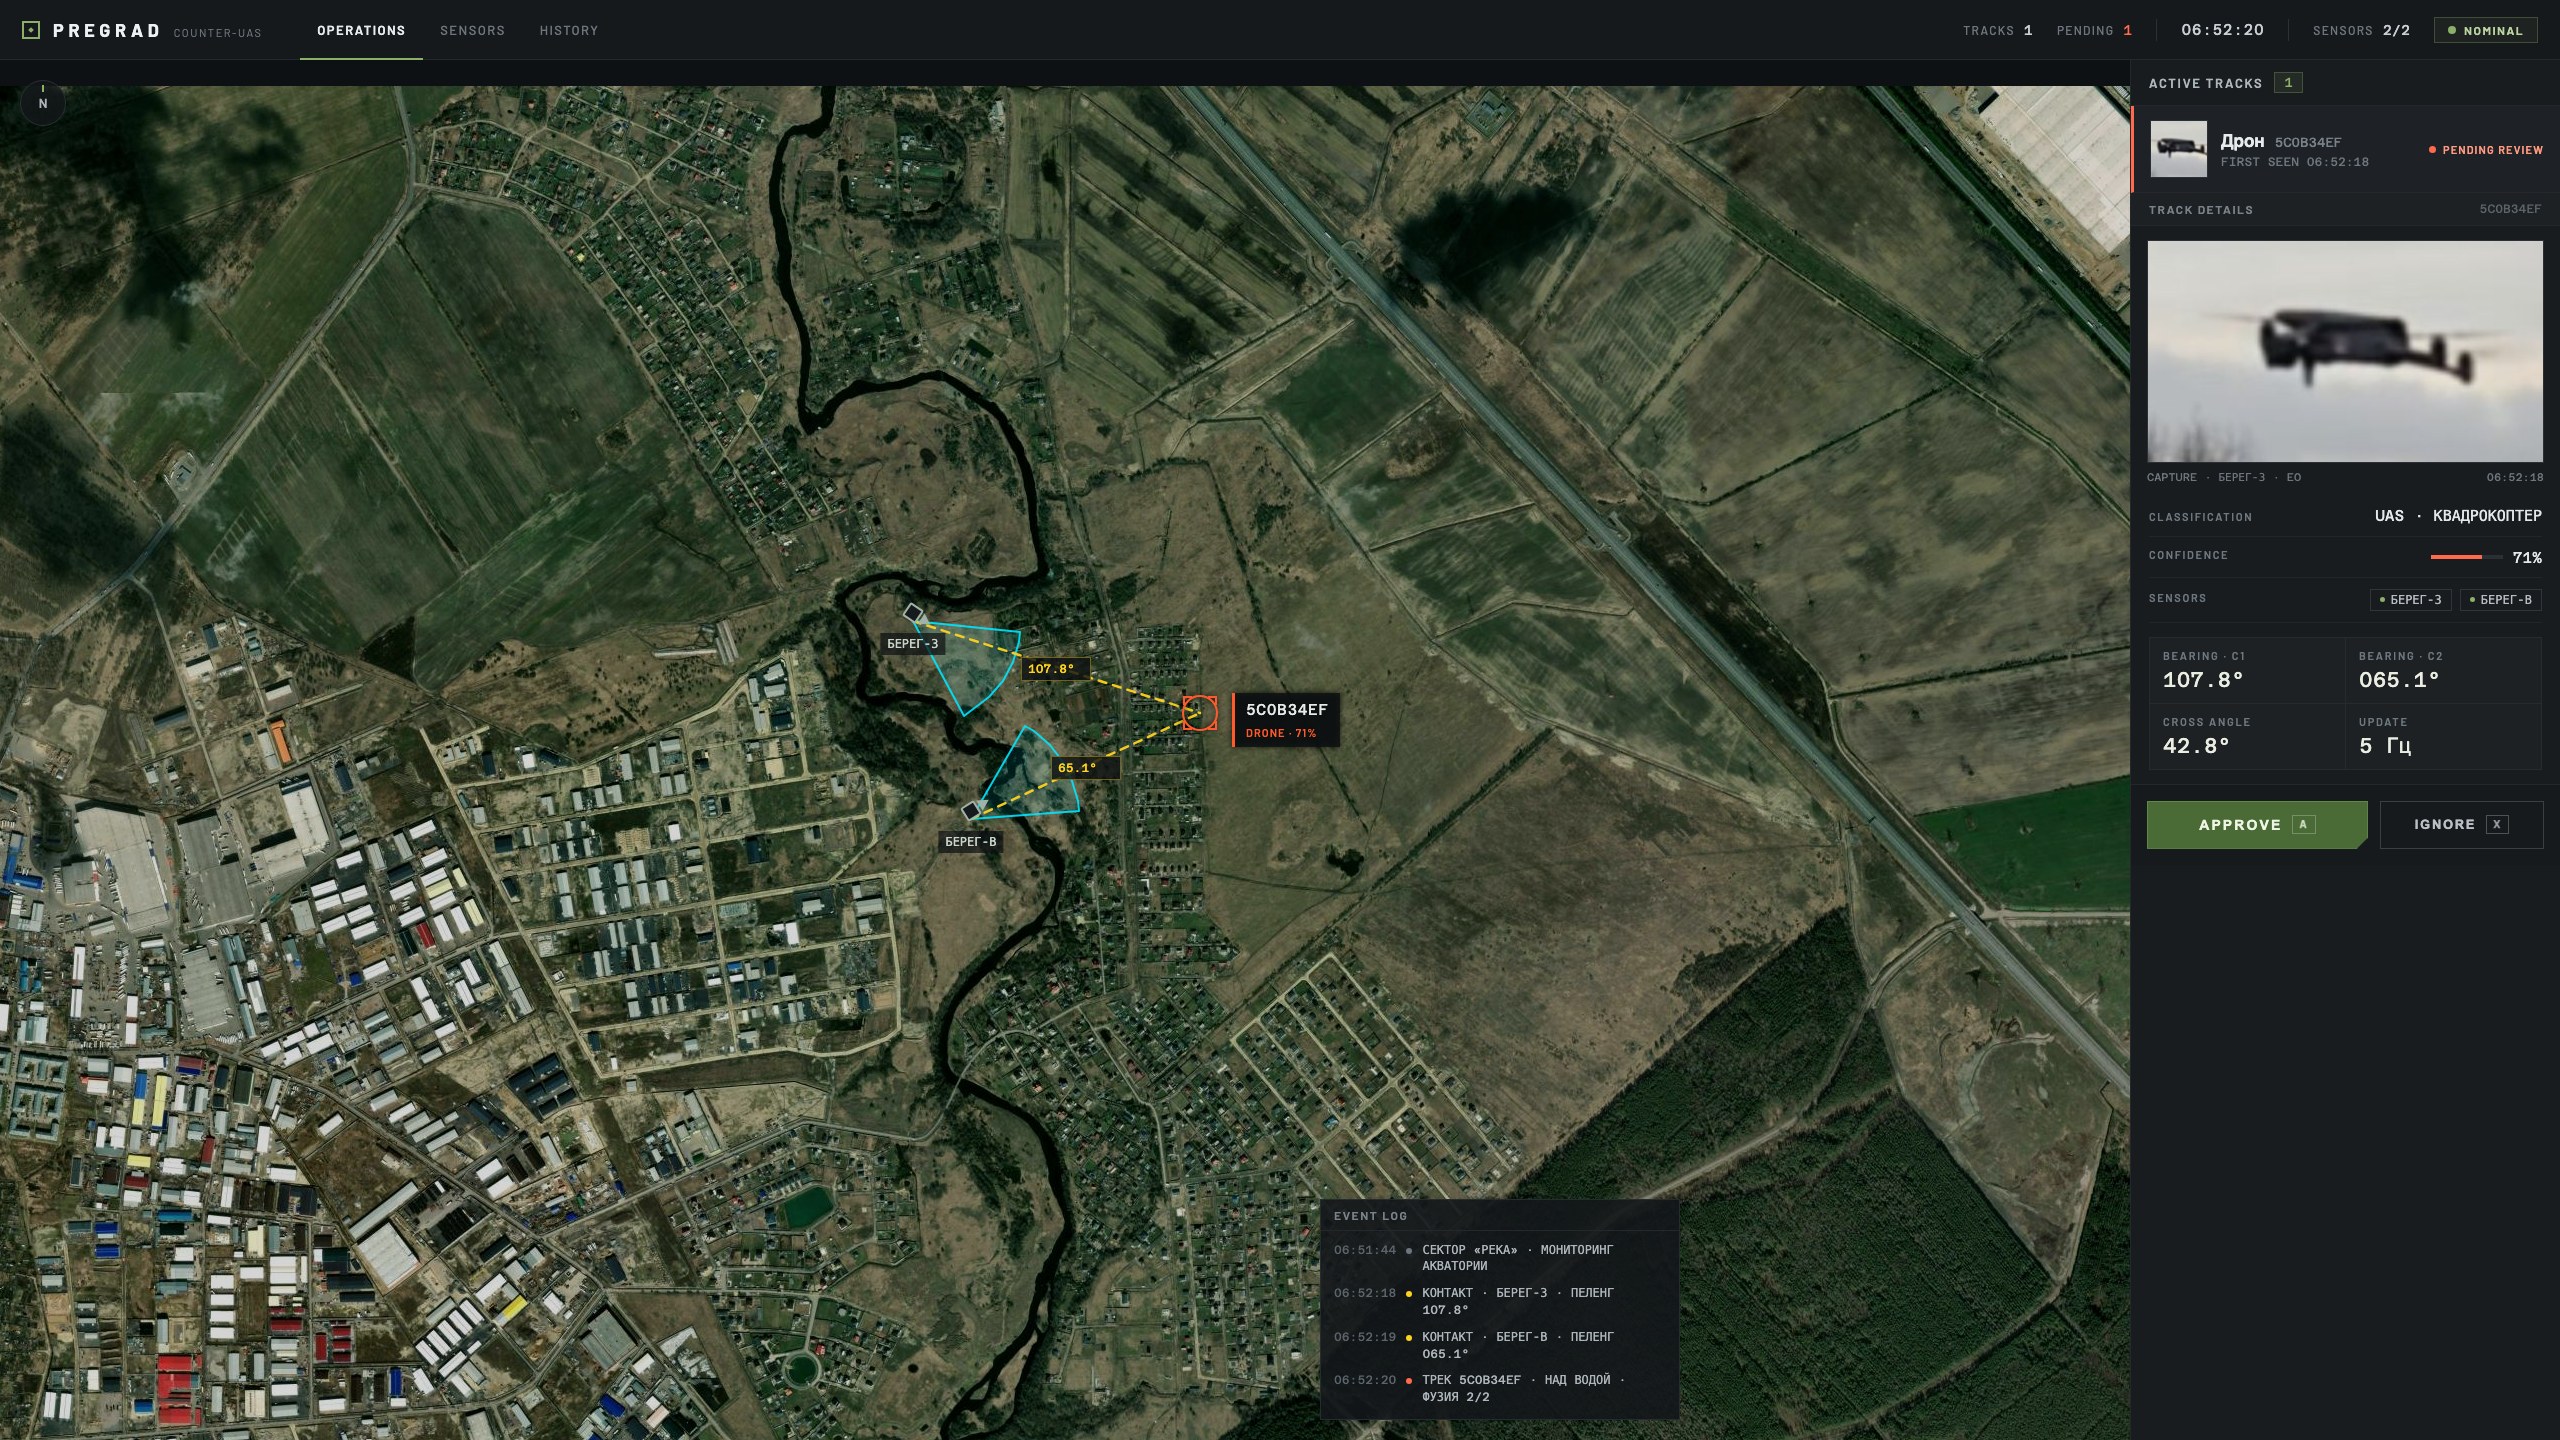Select the БЕРЕГ-3 sensor marker on map
This screenshot has width=2560, height=1440.
pyautogui.click(x=913, y=613)
